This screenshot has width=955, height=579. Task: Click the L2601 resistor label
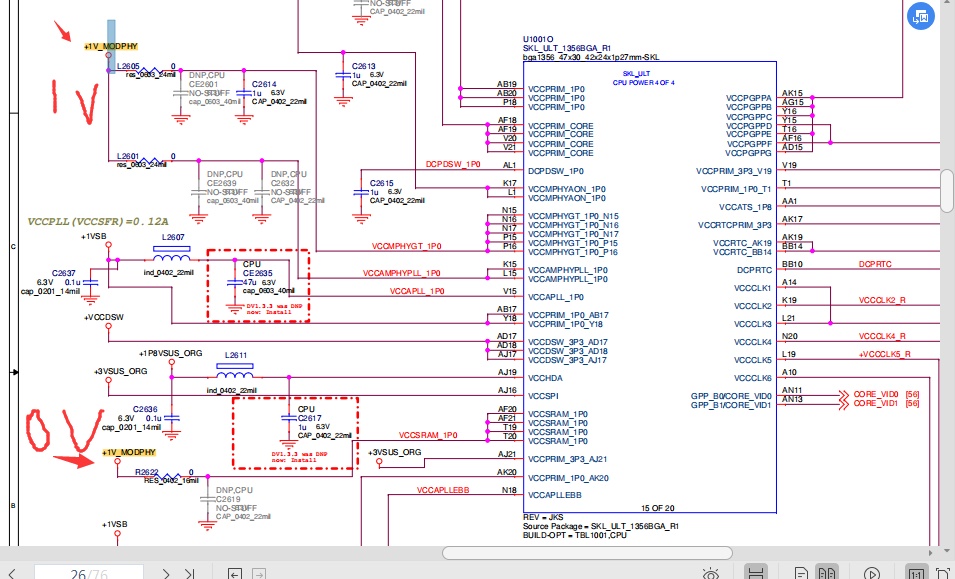(x=128, y=156)
